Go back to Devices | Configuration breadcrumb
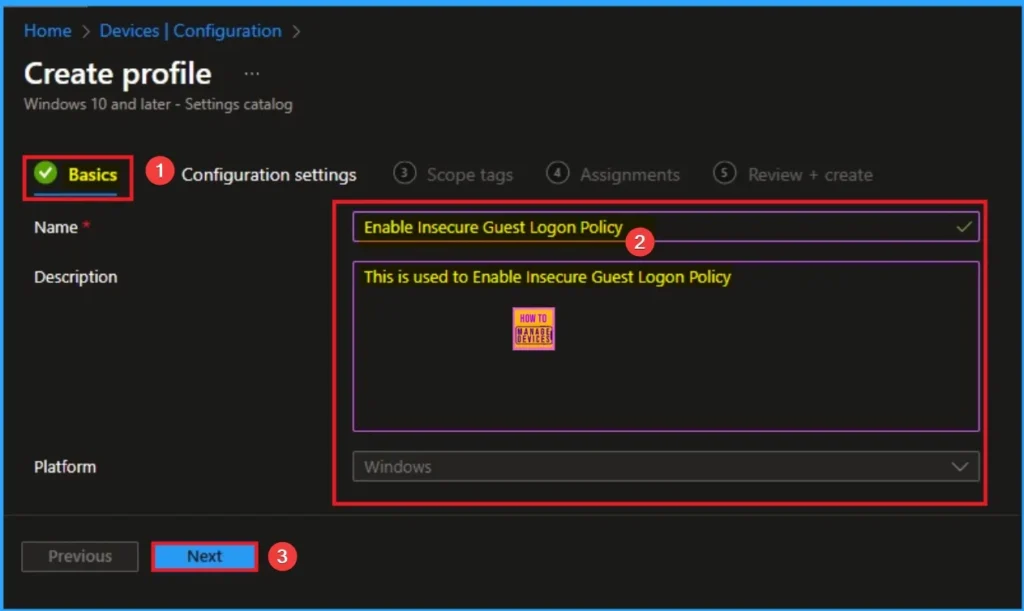 [190, 31]
